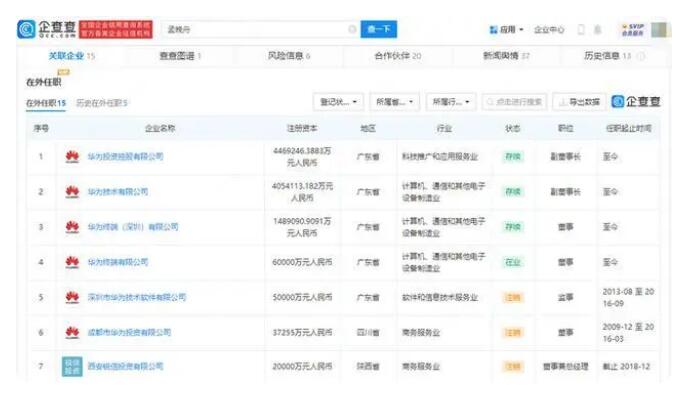
Task: Click the 注册资本 column header
Action: coord(302,129)
